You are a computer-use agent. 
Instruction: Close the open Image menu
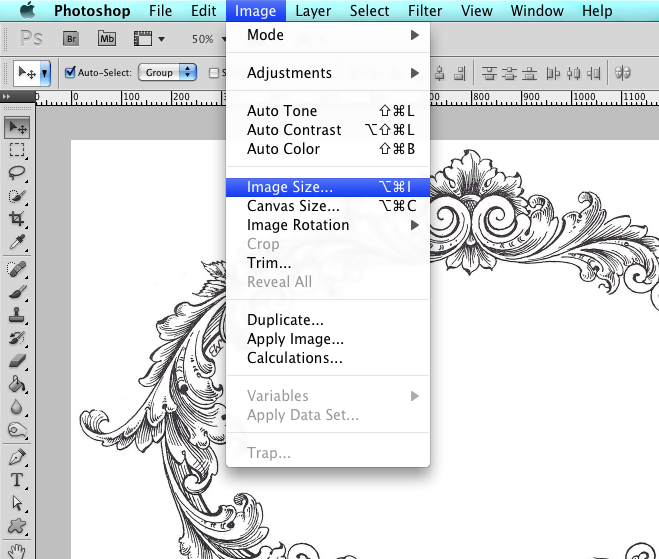click(256, 11)
